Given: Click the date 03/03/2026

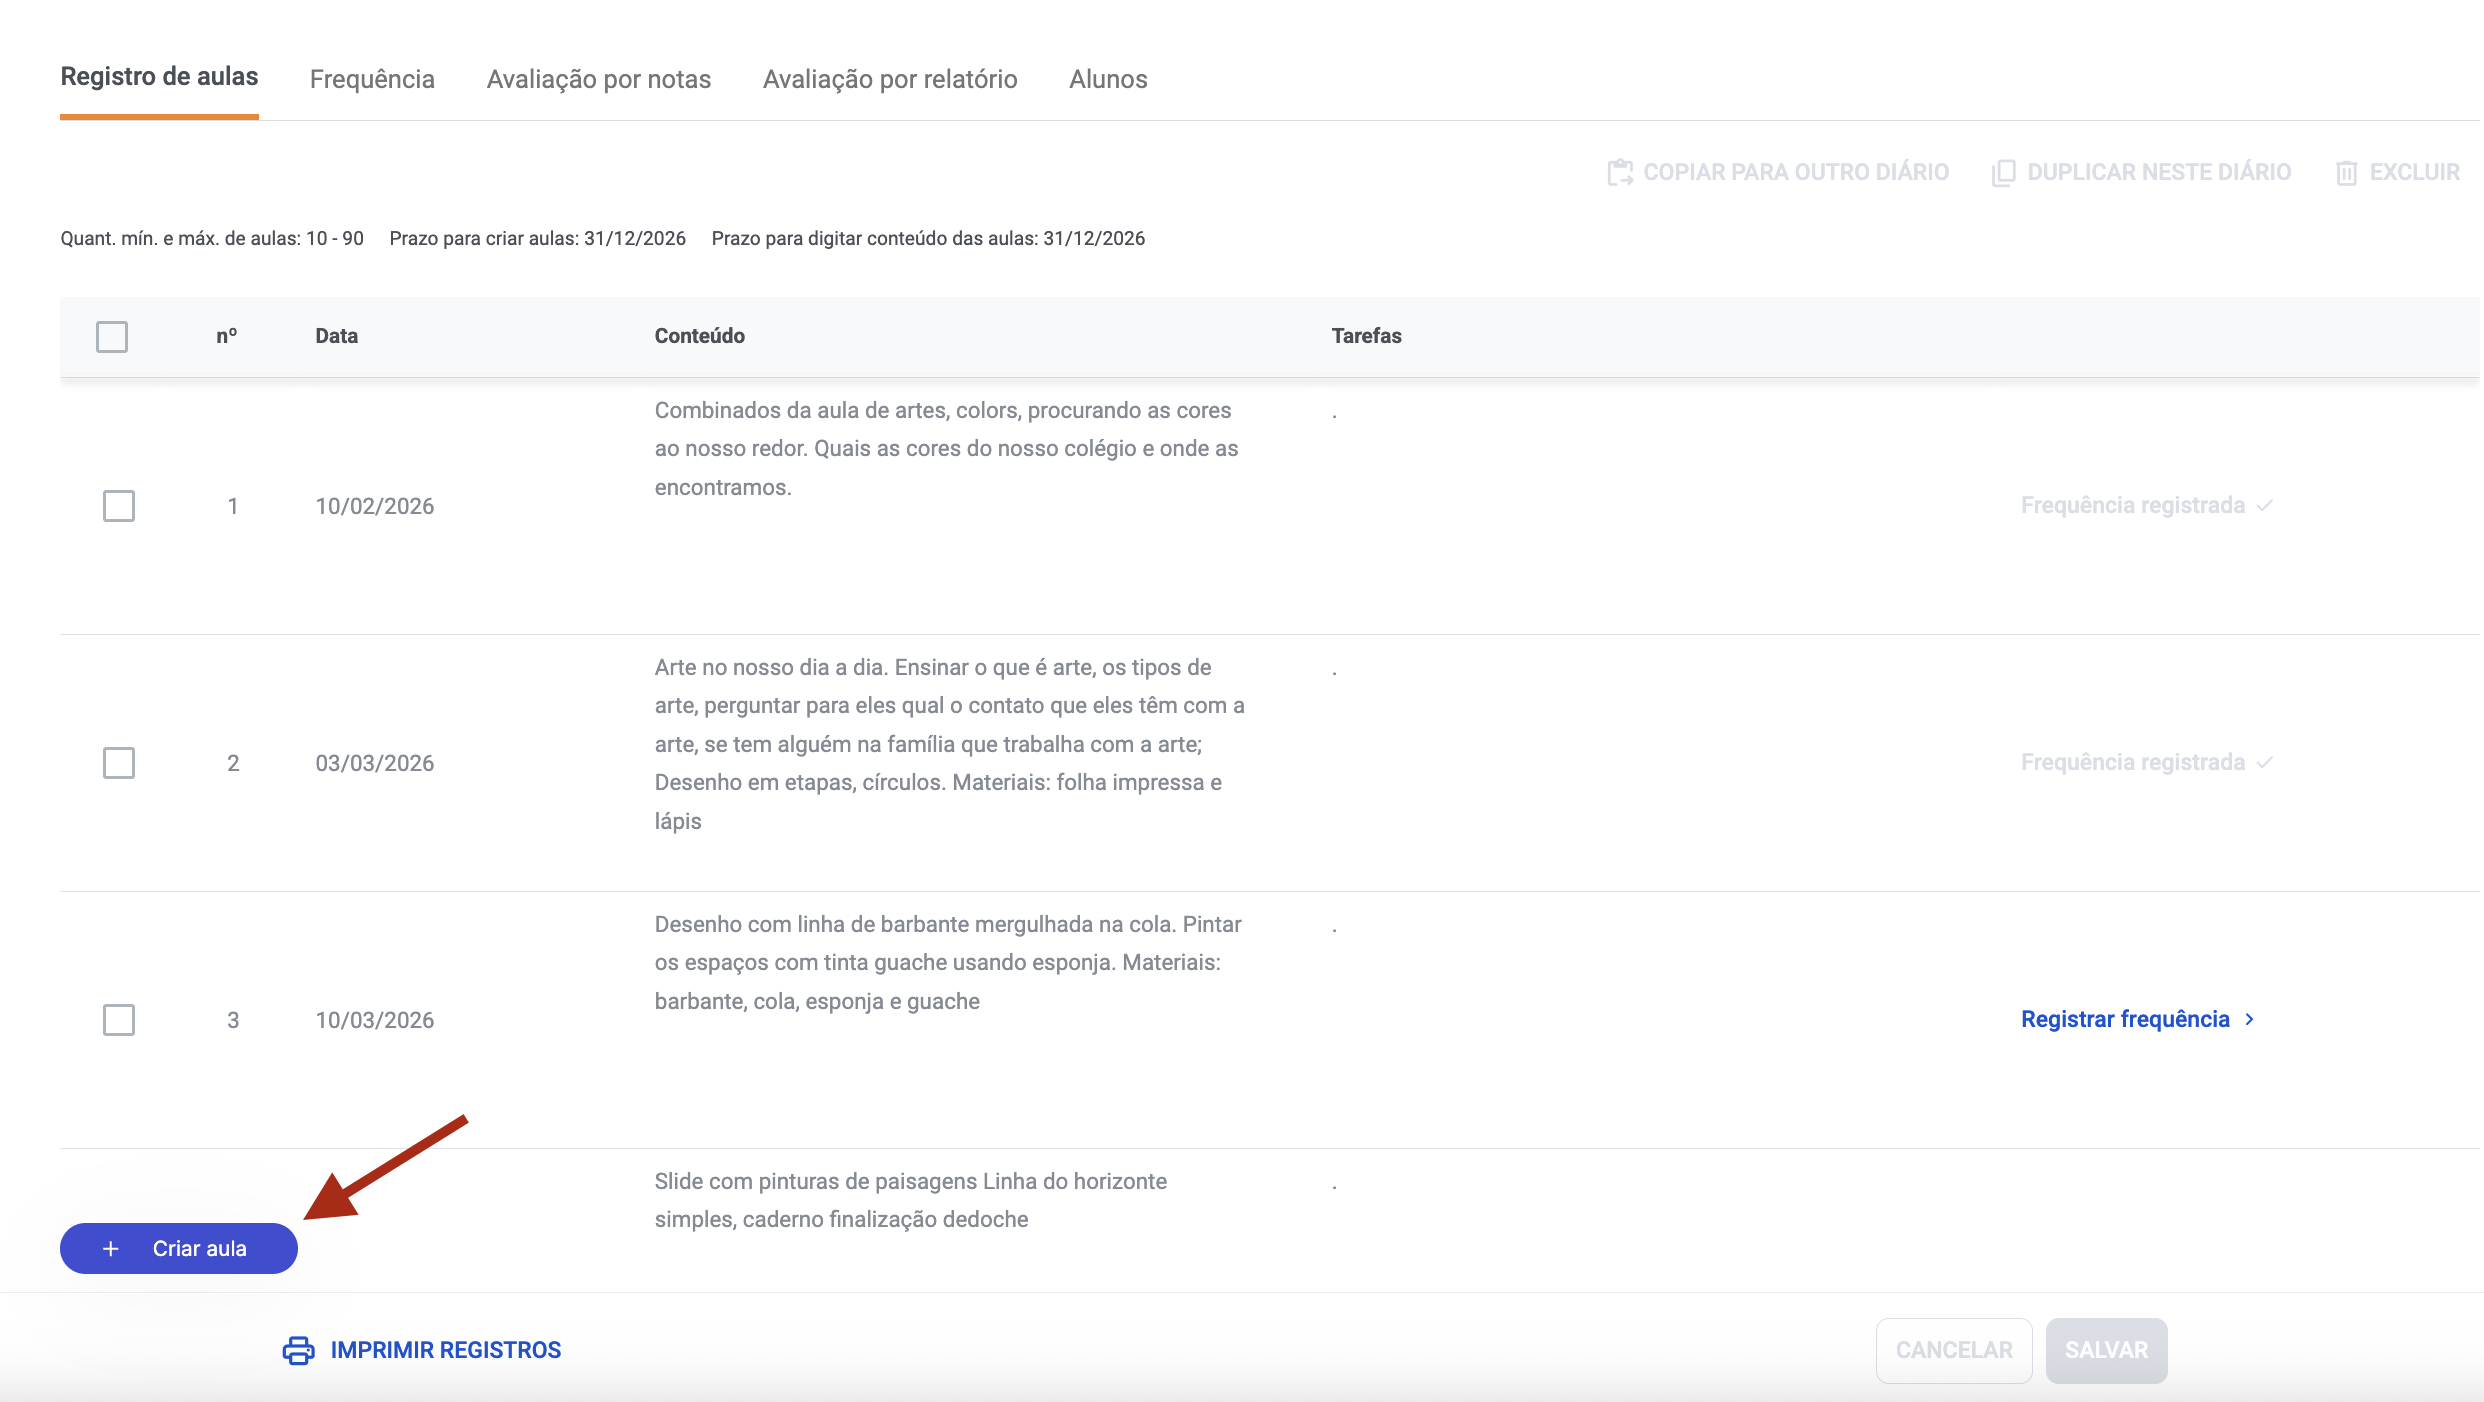Looking at the screenshot, I should pos(375,763).
